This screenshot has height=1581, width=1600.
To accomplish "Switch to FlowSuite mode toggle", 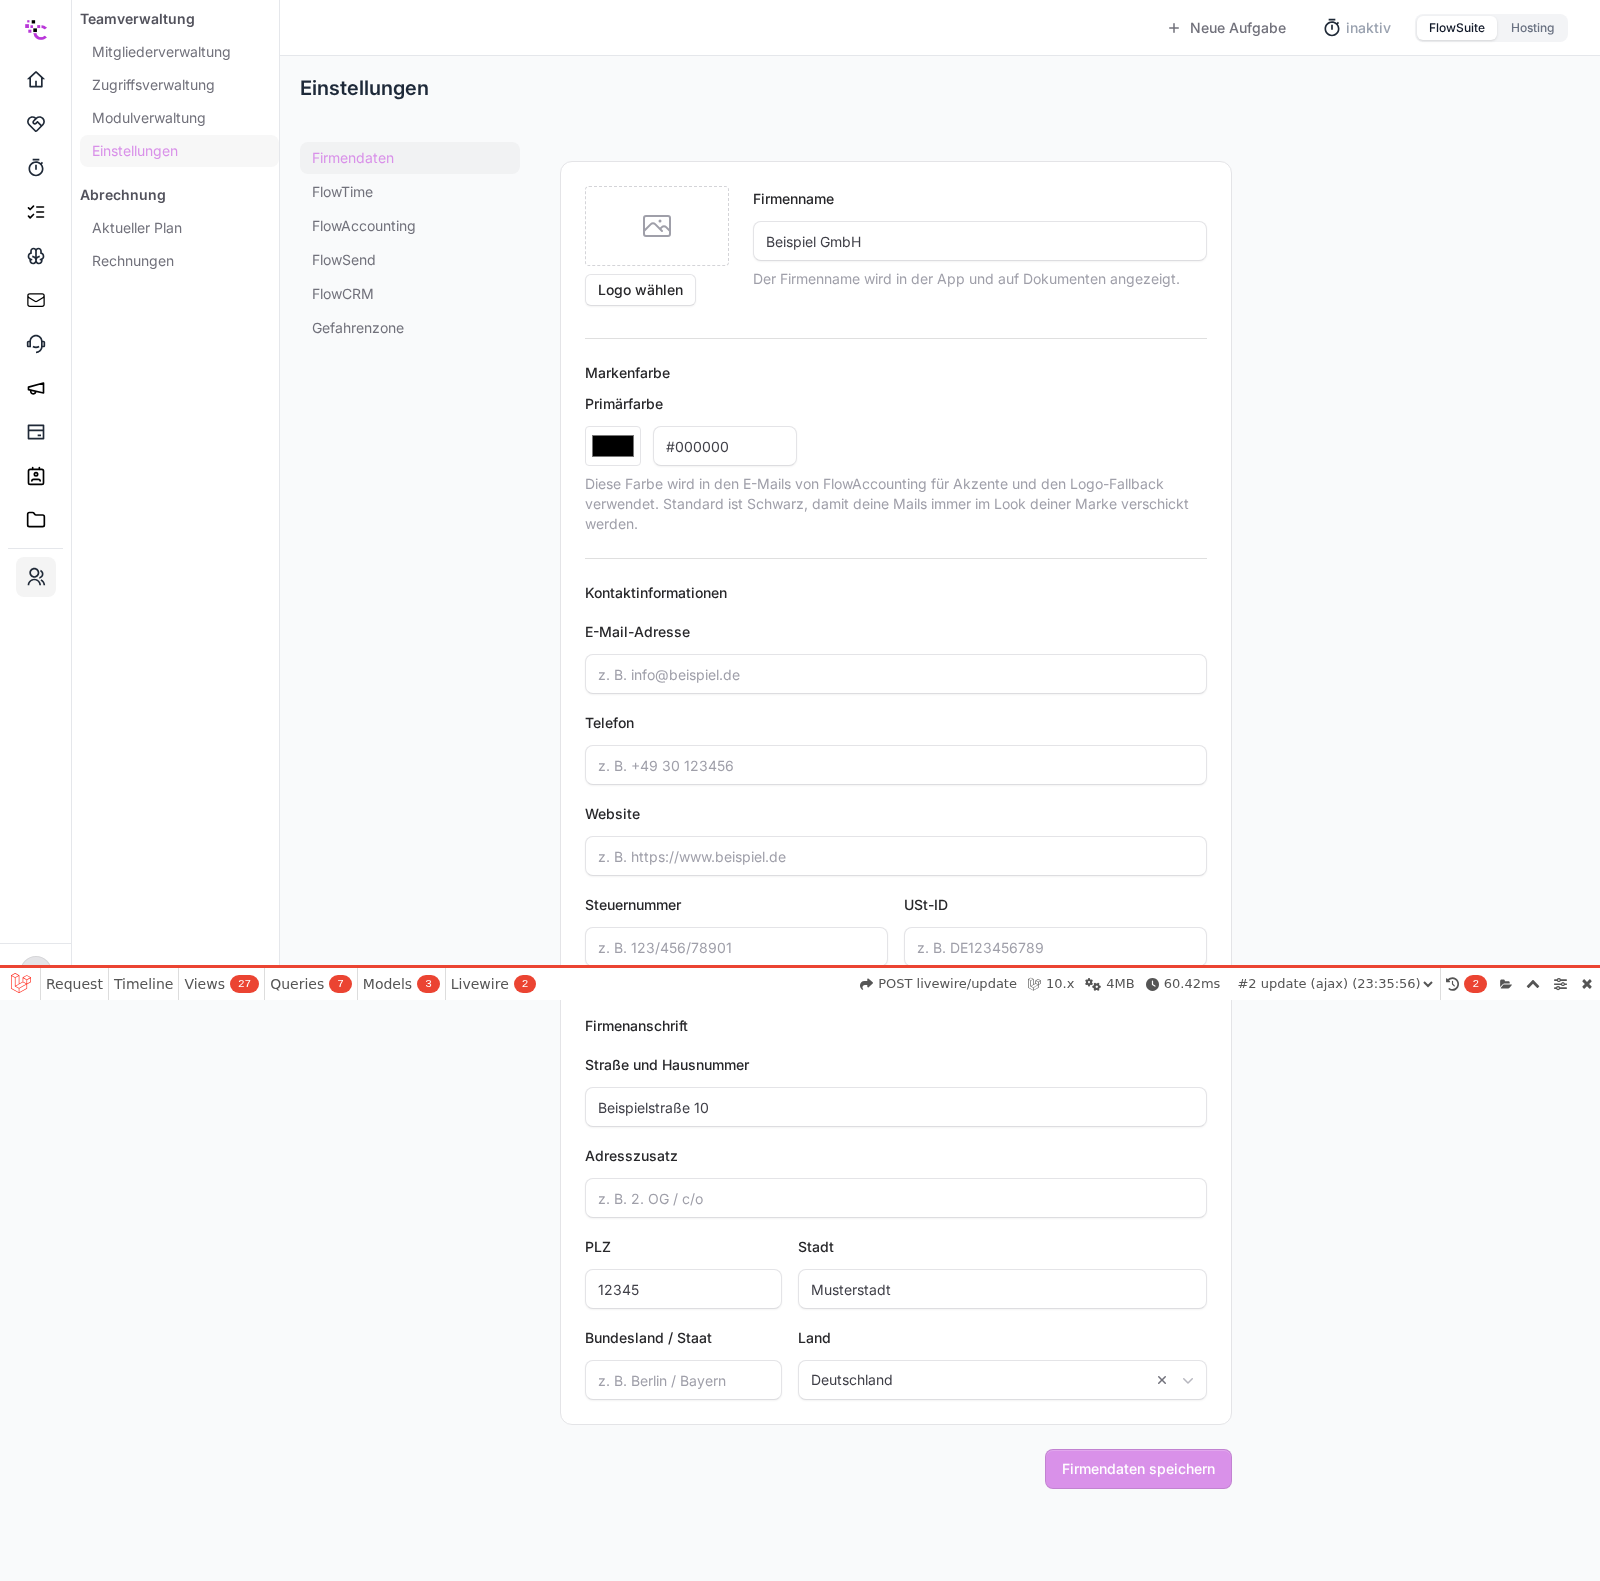I will [x=1456, y=28].
